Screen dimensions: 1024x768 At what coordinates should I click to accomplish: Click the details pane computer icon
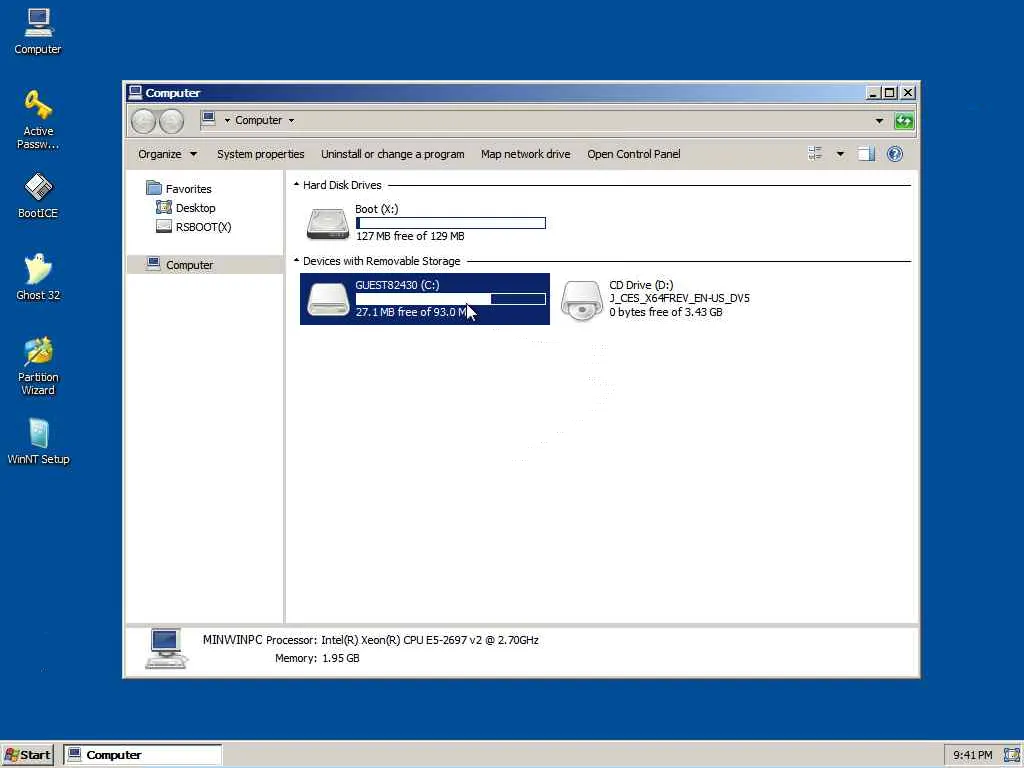[x=166, y=648]
